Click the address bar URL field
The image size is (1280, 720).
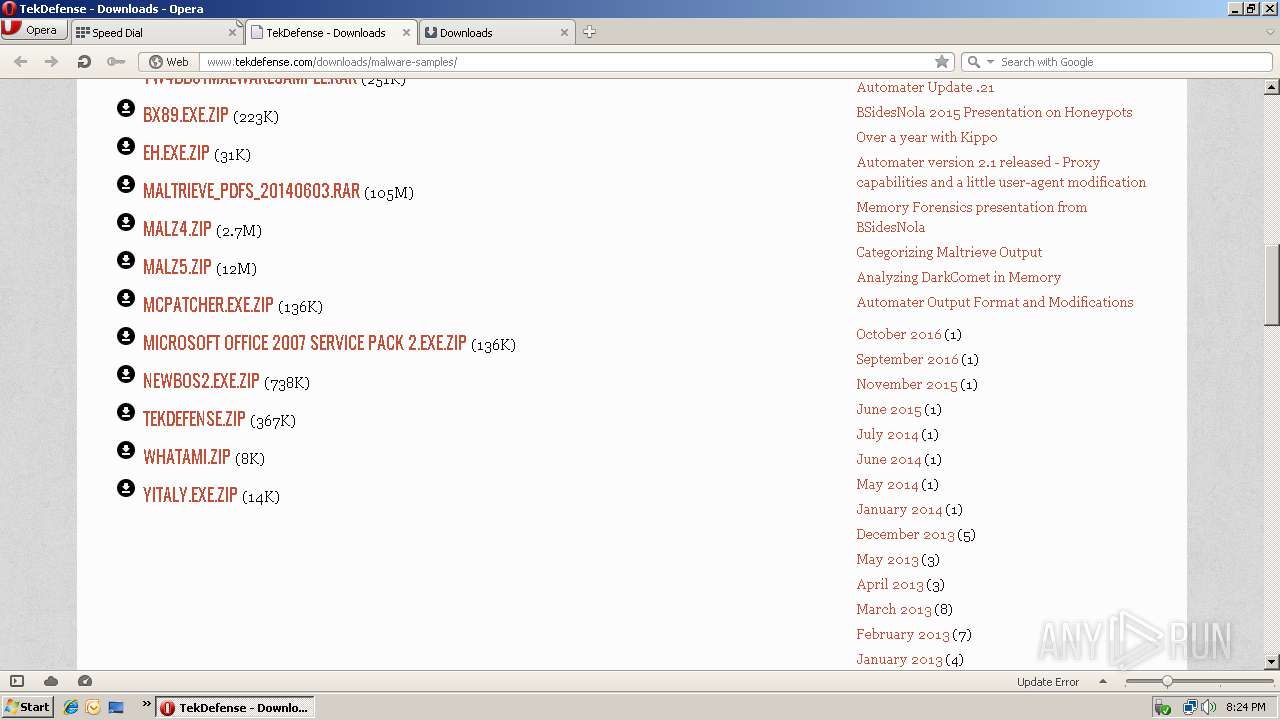pyautogui.click(x=566, y=61)
